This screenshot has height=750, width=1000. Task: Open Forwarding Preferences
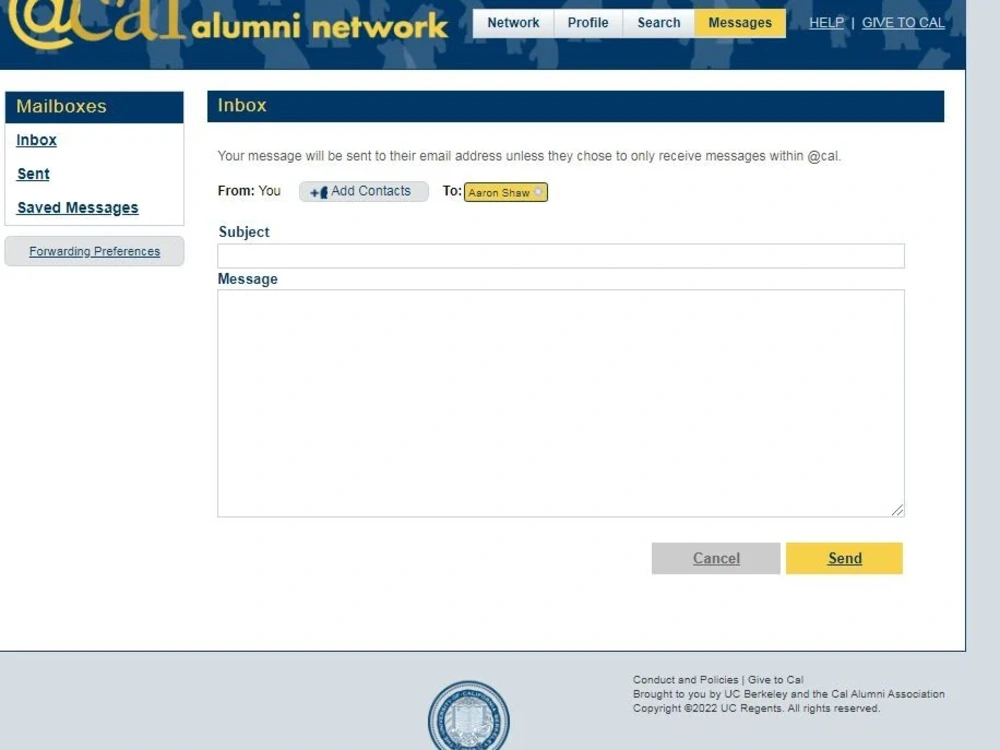pos(94,251)
